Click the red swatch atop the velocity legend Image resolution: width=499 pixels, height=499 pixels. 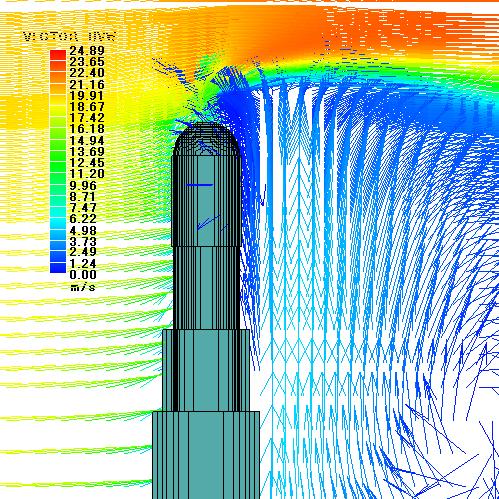click(x=58, y=55)
